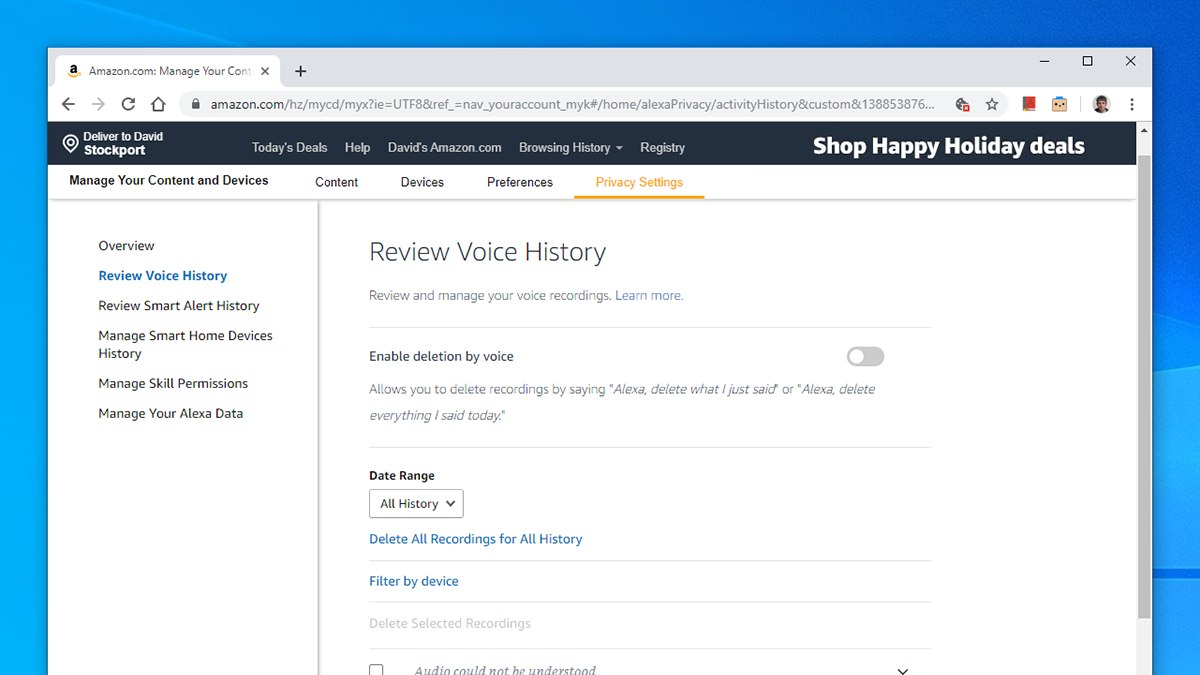Click the Filter by device link
This screenshot has height=675, width=1200.
[414, 581]
